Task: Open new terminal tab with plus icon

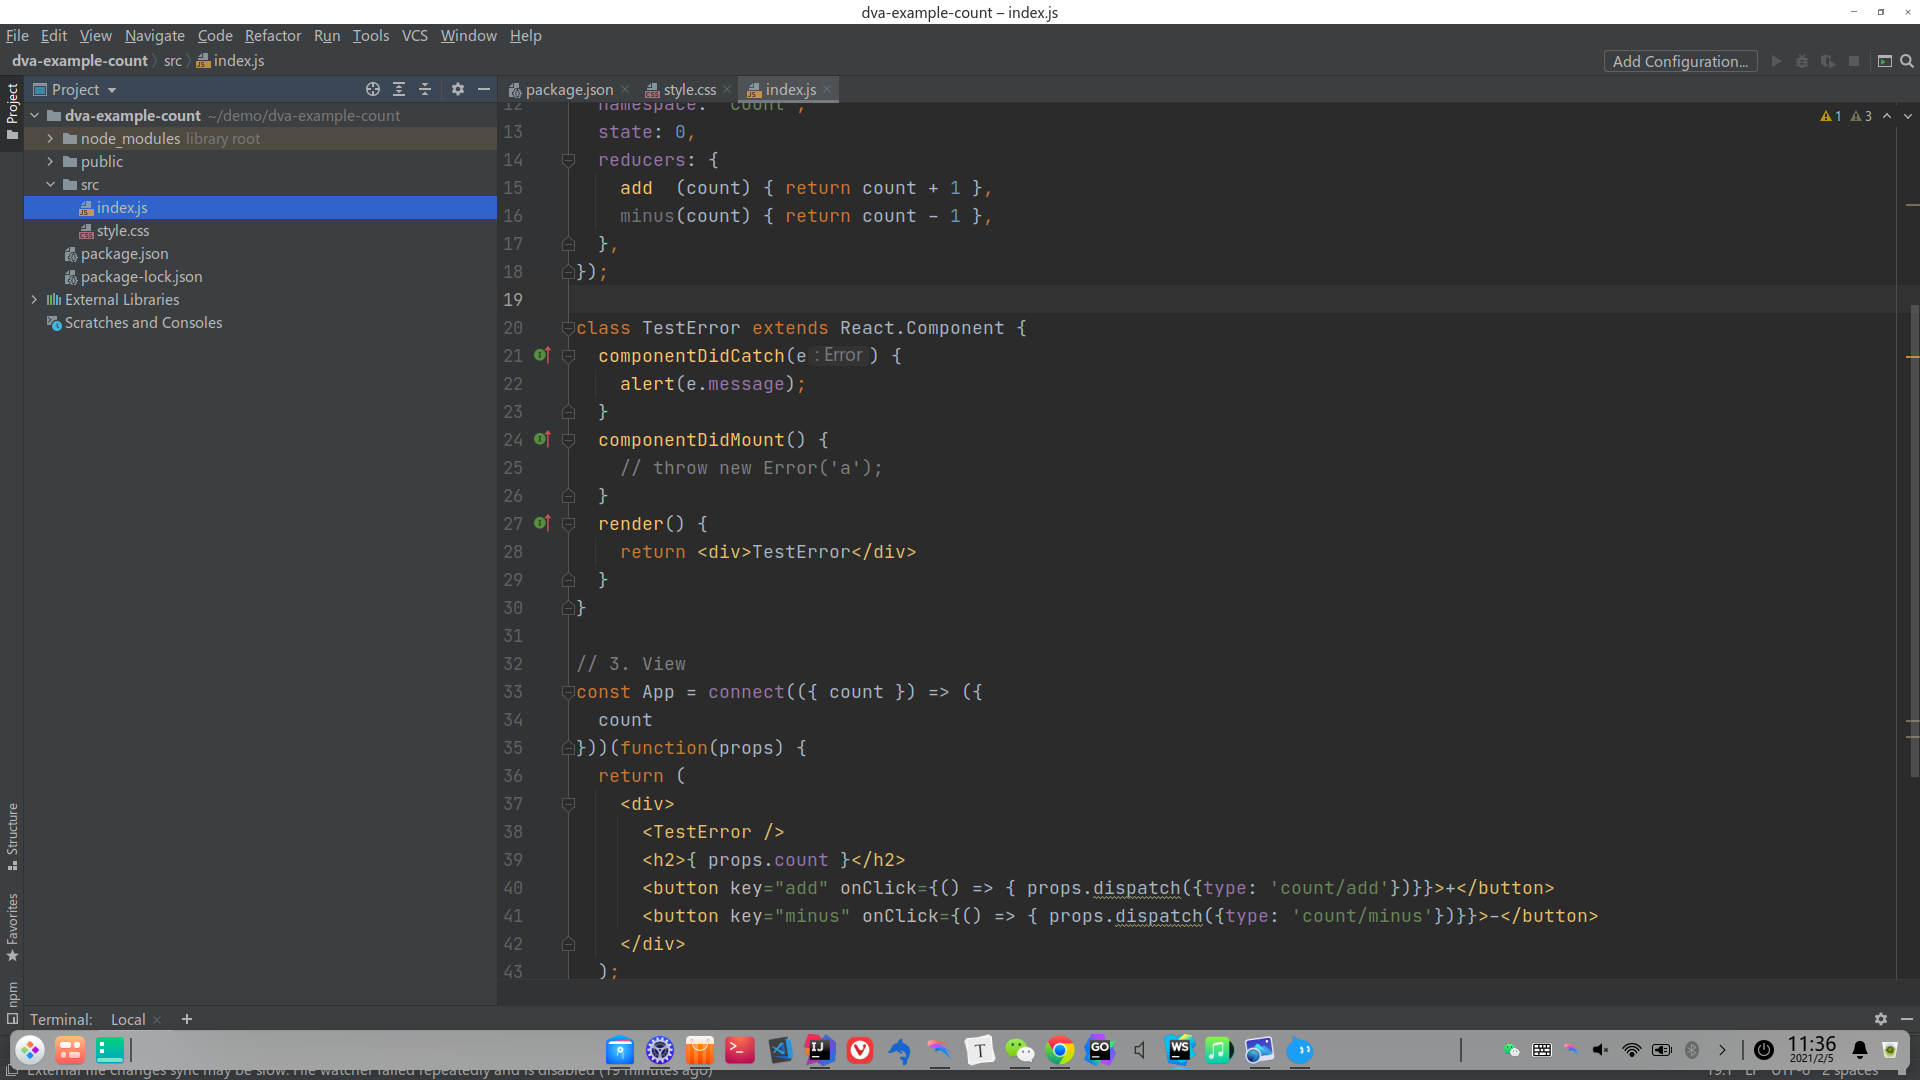Action: point(187,1019)
